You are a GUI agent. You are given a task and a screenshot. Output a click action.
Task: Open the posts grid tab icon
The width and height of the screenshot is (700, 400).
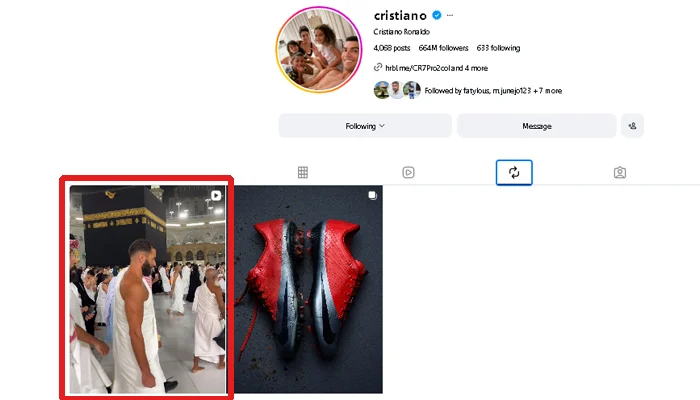(x=303, y=172)
